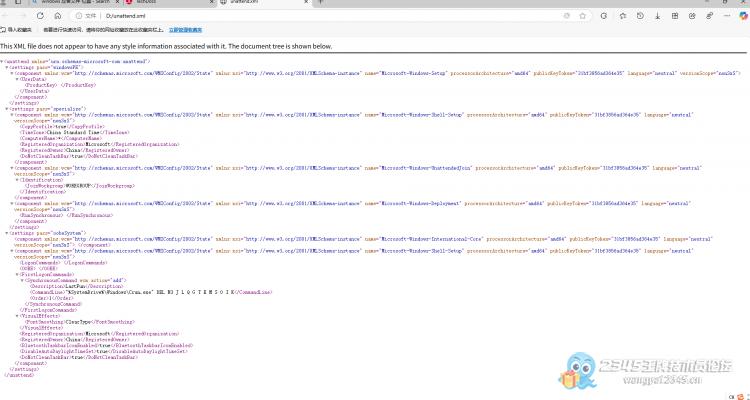The image size is (750, 400).
Task: Collapse the Identification node
Action: click(17, 180)
